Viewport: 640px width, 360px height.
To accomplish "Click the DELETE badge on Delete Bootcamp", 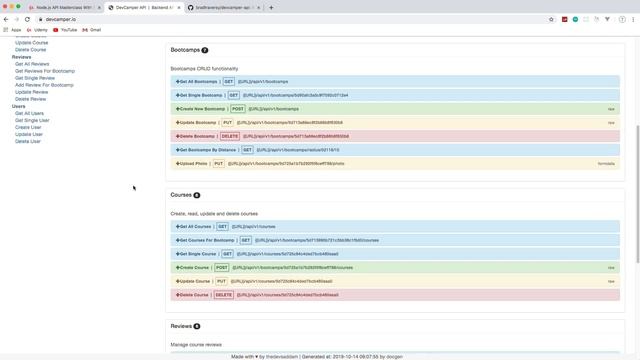I will (x=230, y=136).
